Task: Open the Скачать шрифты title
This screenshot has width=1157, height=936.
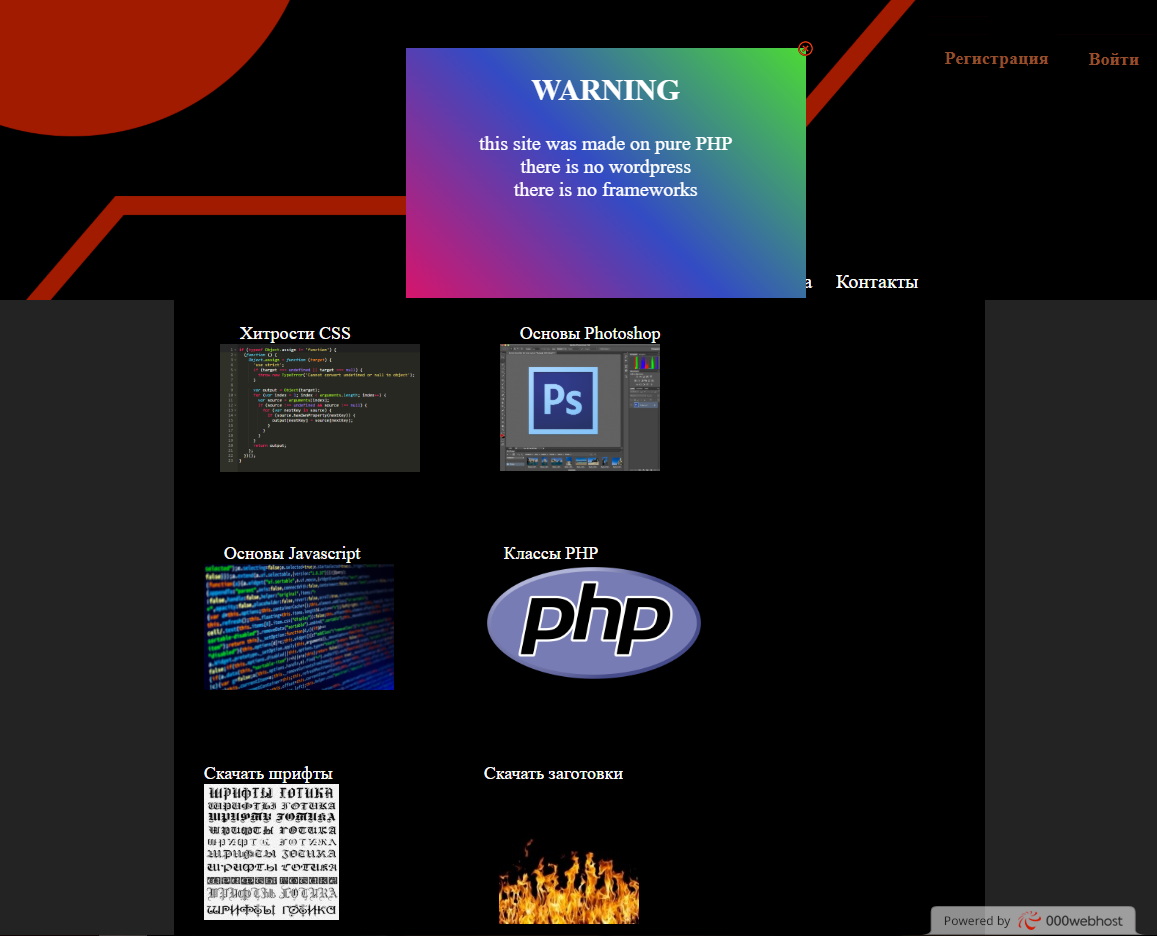Action: click(x=268, y=774)
